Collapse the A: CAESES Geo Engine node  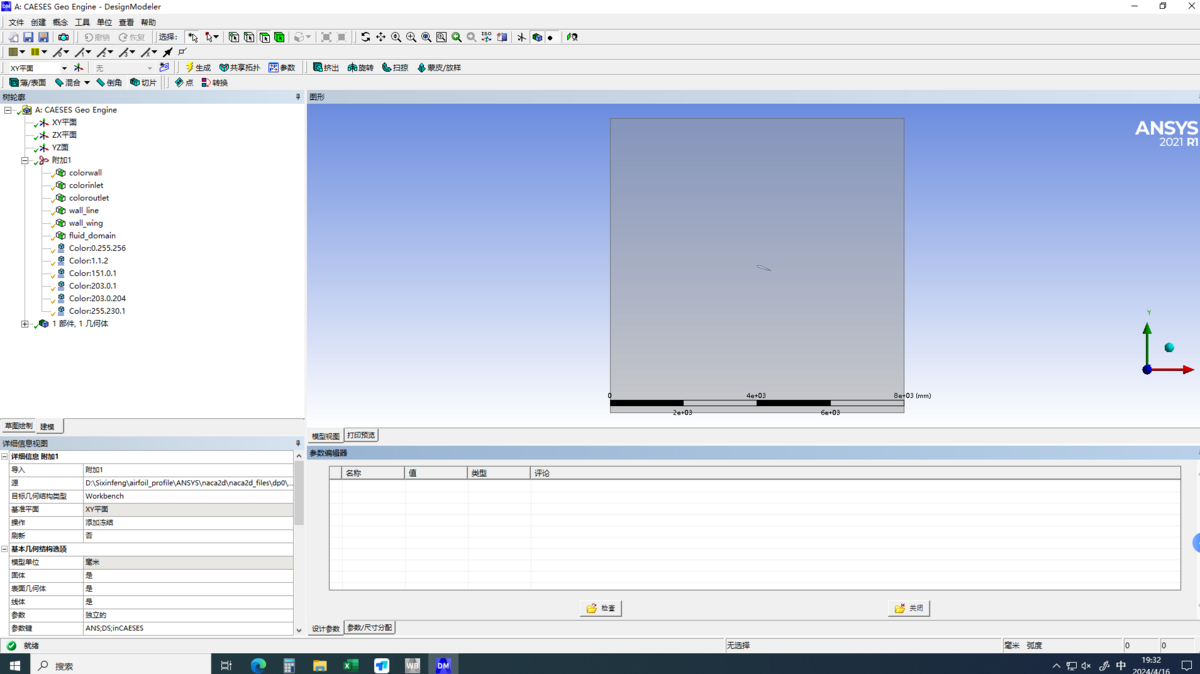tap(8, 110)
